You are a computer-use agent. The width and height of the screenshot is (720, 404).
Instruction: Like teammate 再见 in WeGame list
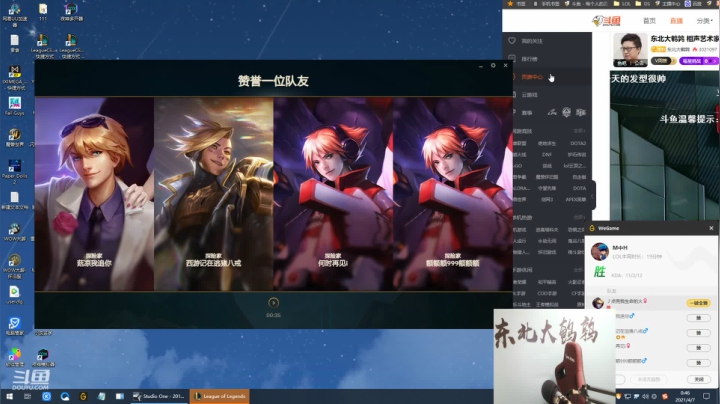(x=698, y=348)
